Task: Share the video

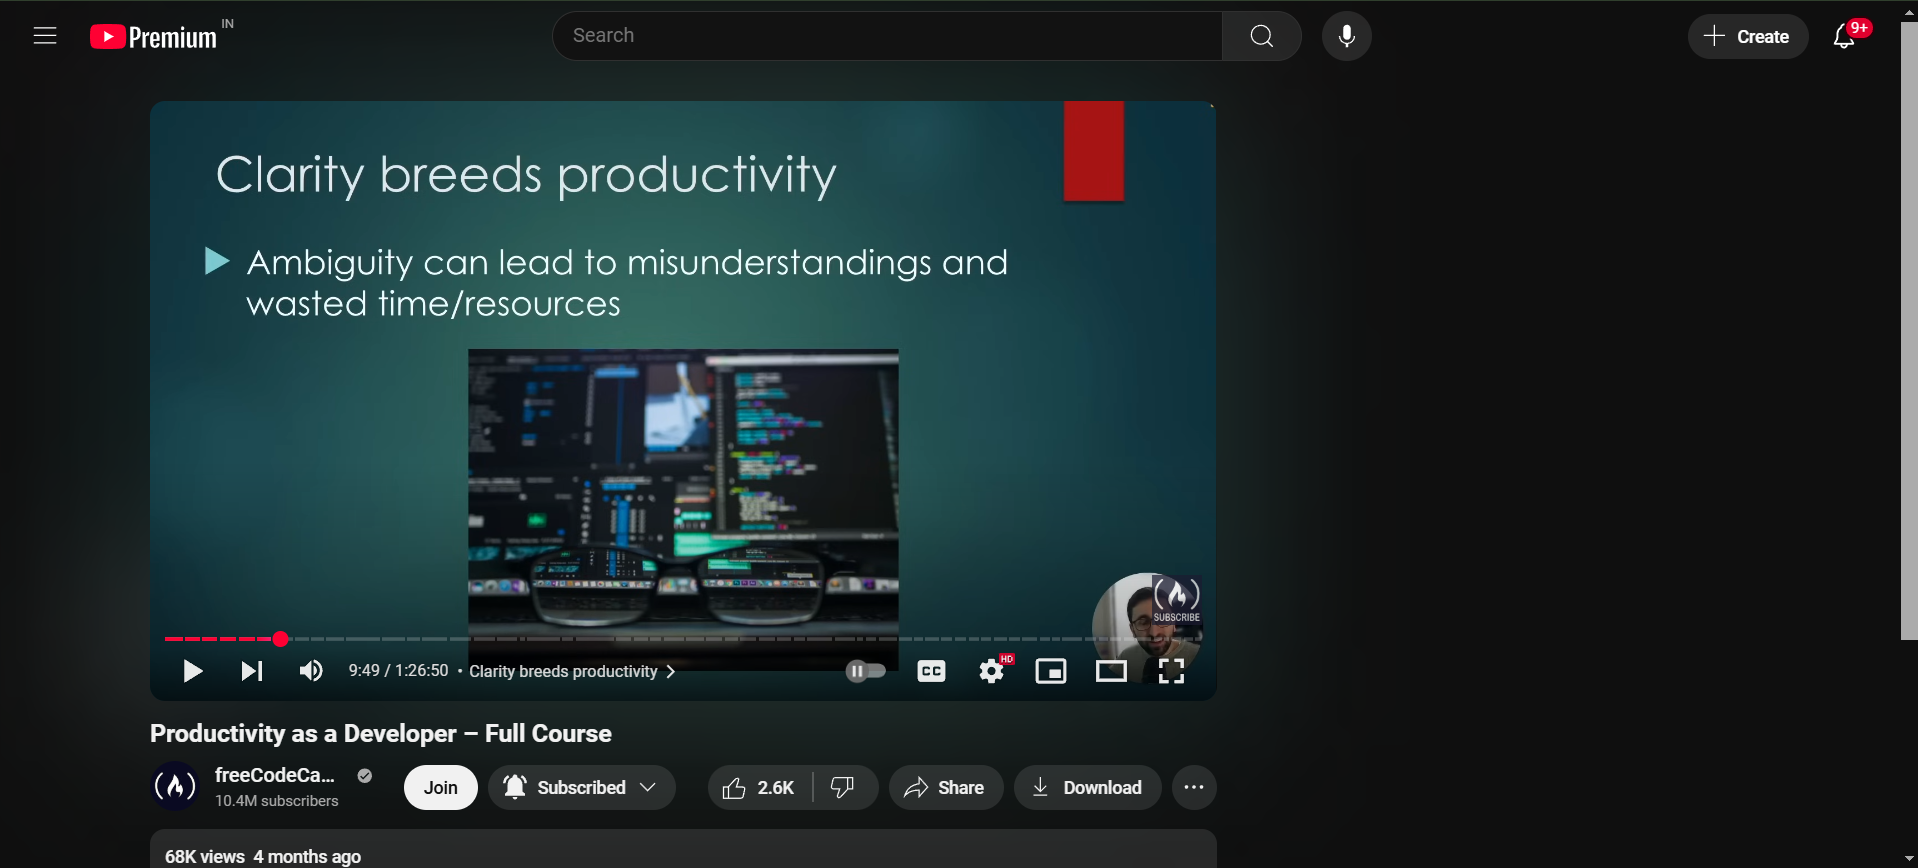Action: pyautogui.click(x=945, y=787)
